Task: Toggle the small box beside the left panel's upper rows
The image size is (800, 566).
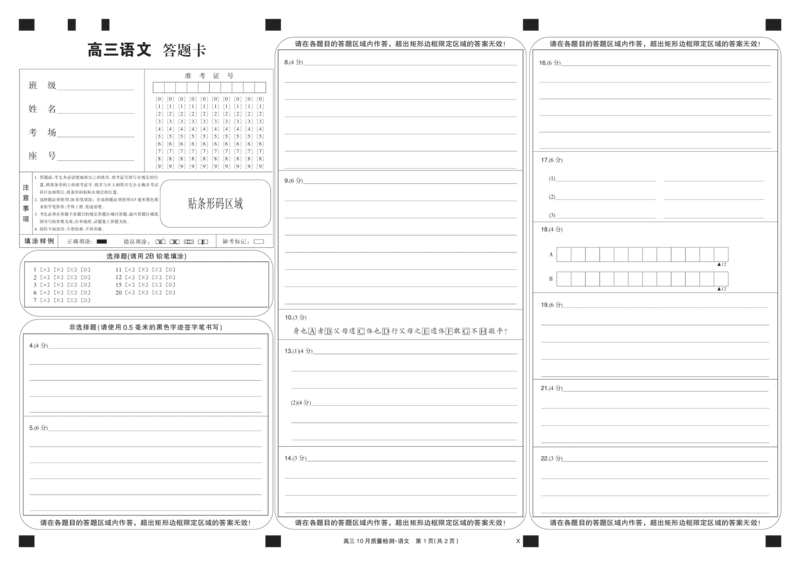Action: click(43, 120)
